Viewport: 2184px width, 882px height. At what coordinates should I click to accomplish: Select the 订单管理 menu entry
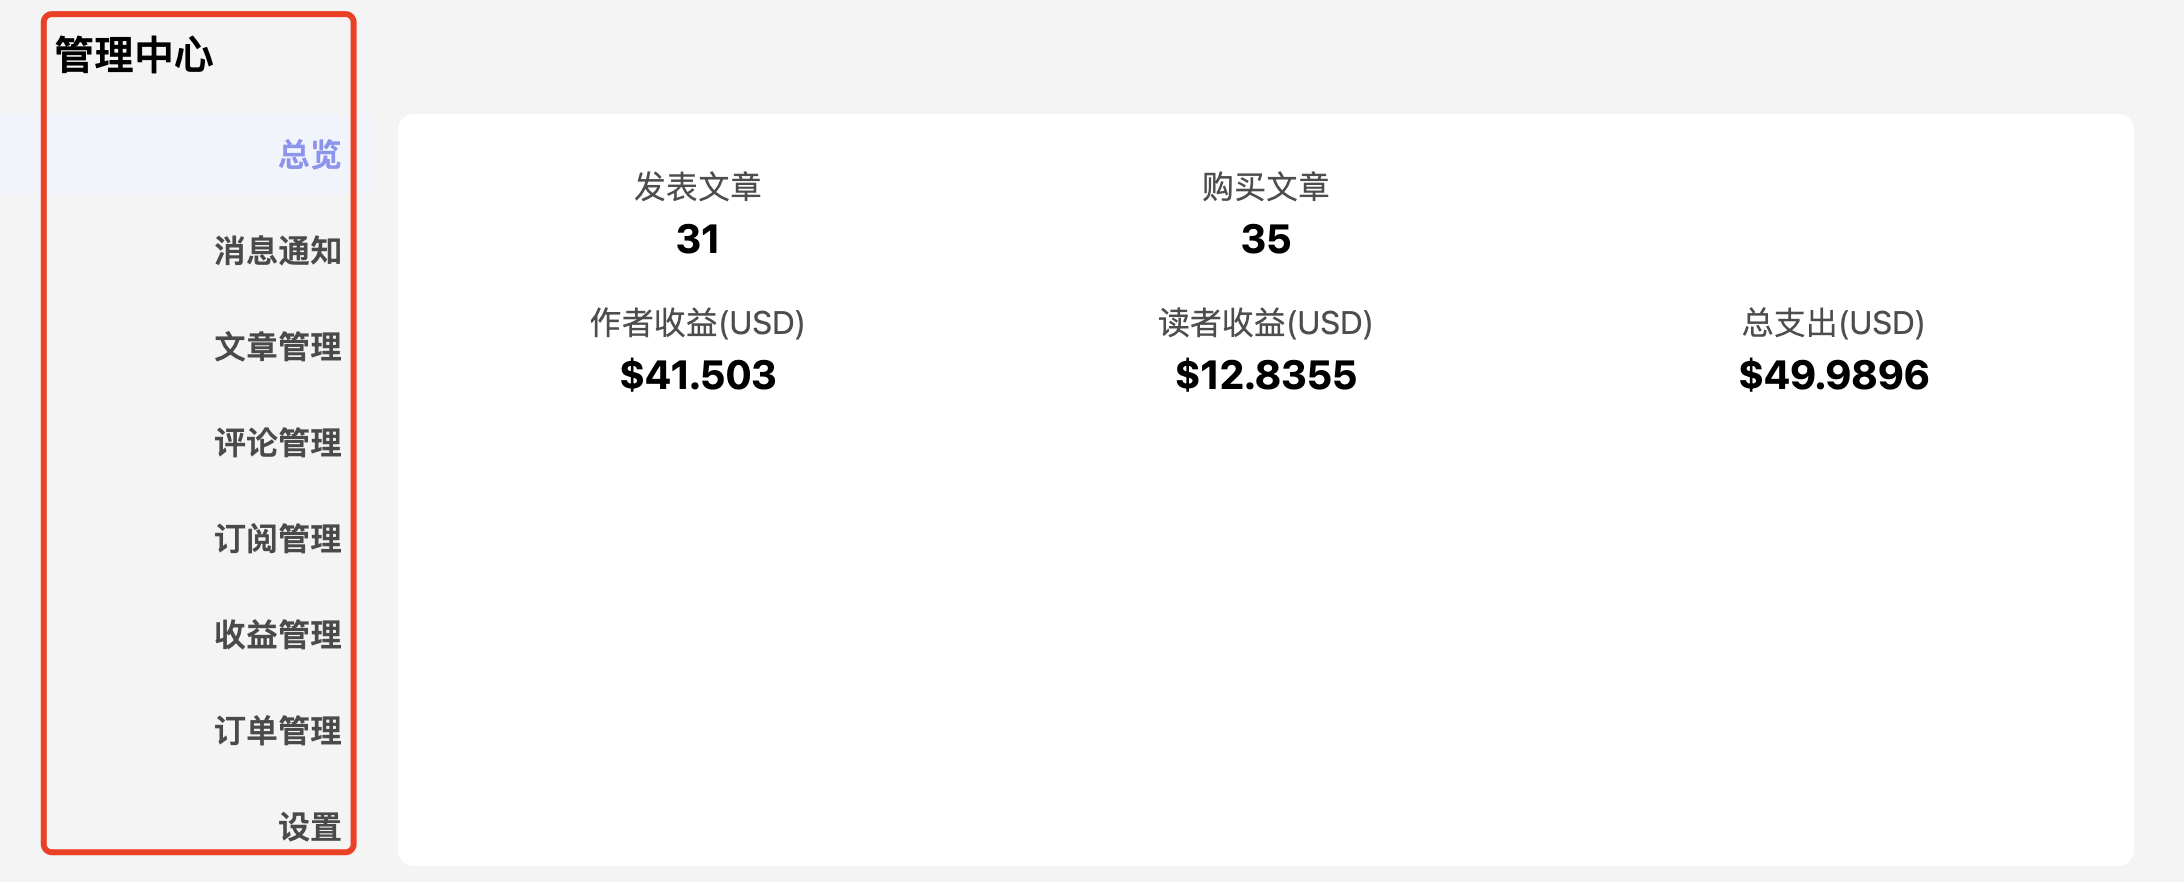point(277,731)
